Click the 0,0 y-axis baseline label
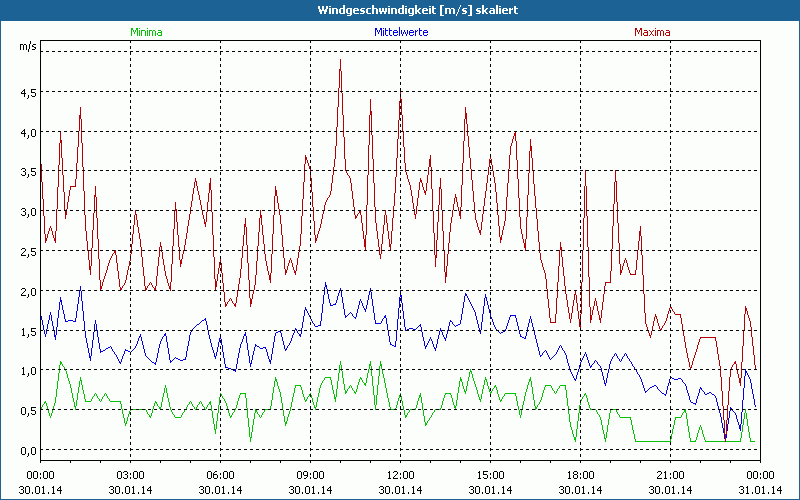 coord(28,450)
